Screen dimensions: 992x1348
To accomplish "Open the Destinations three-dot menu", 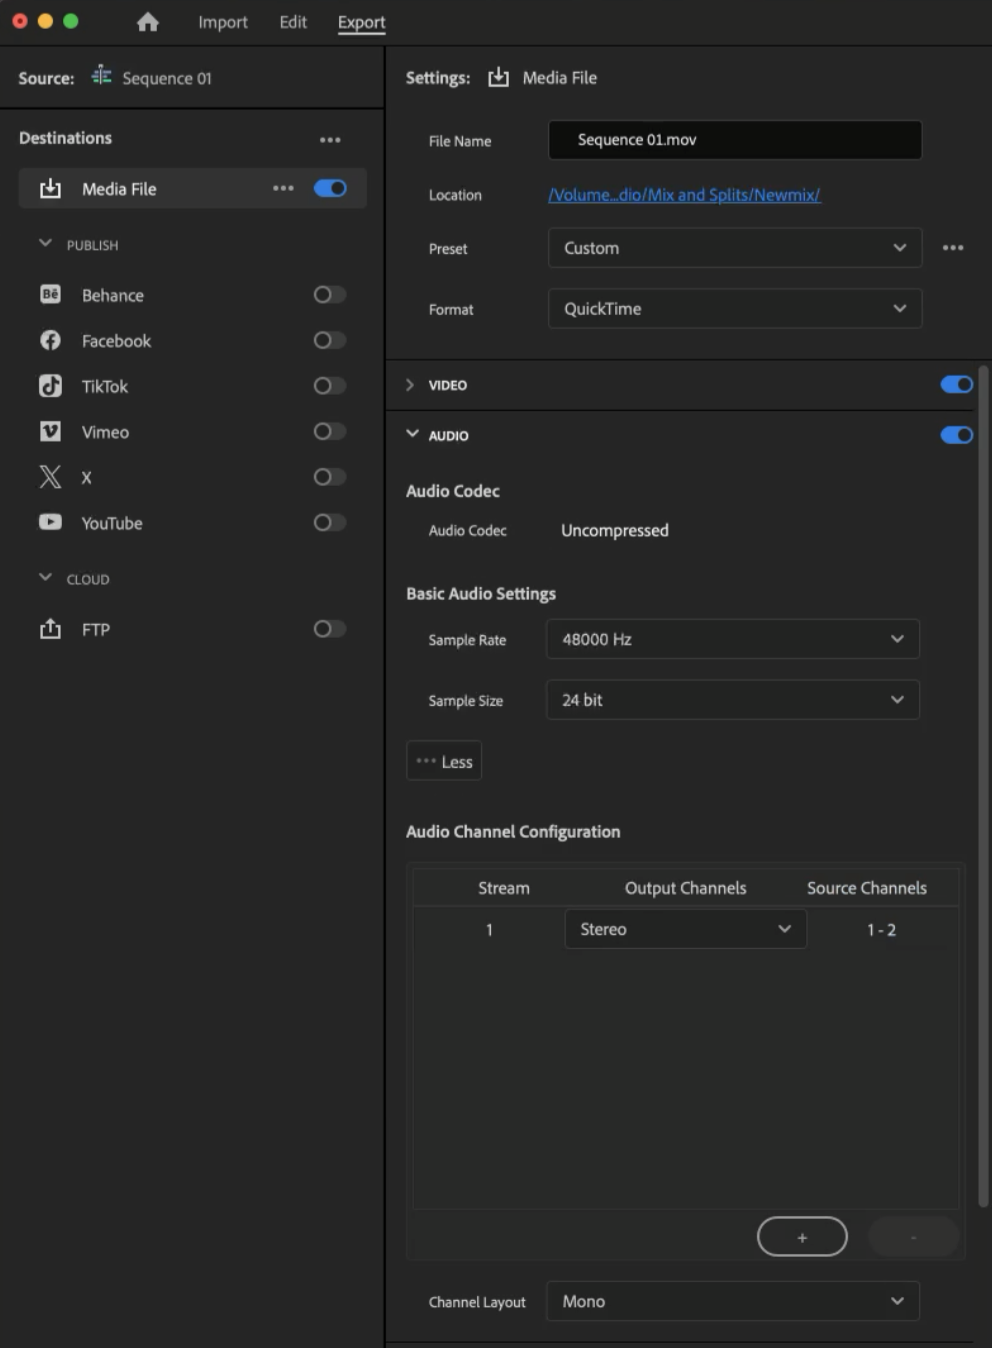I will click(330, 139).
